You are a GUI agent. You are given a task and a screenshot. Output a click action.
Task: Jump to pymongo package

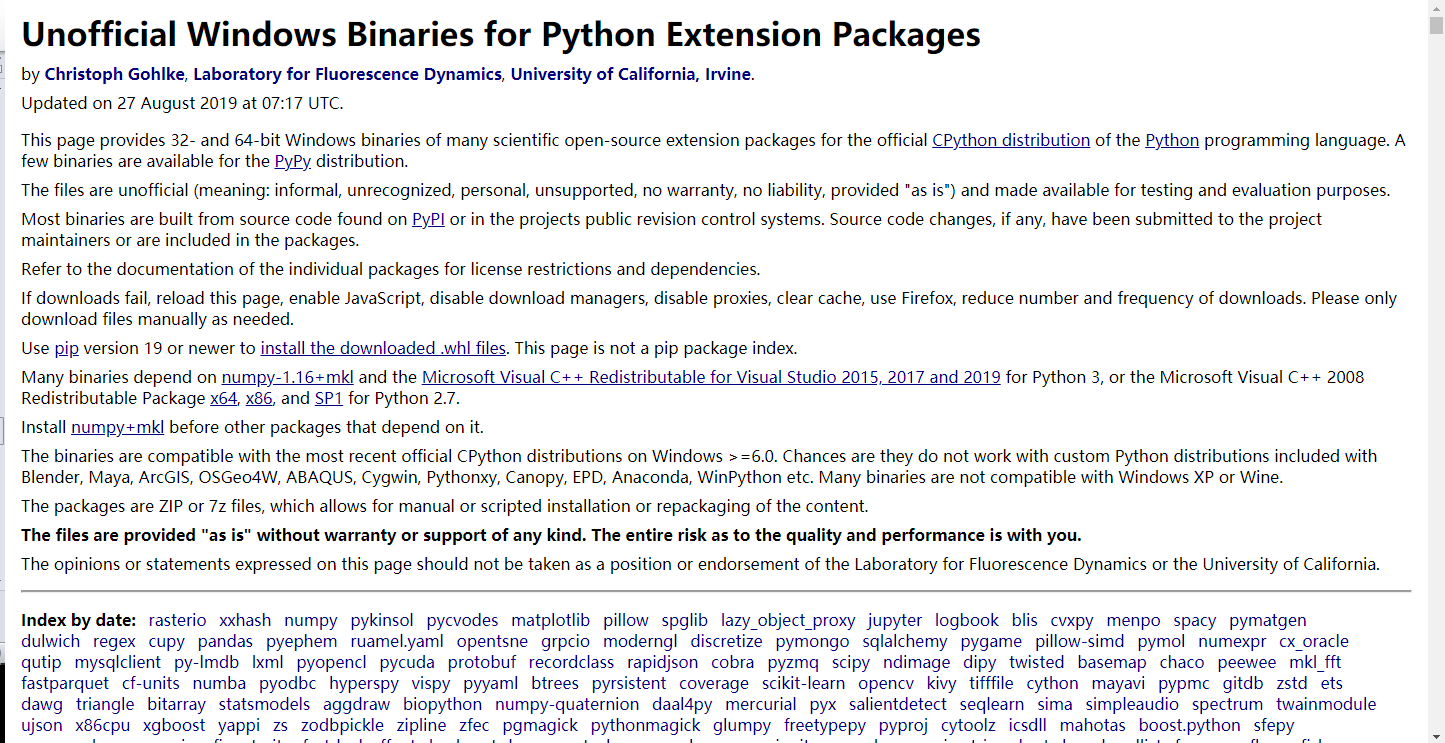click(x=813, y=641)
